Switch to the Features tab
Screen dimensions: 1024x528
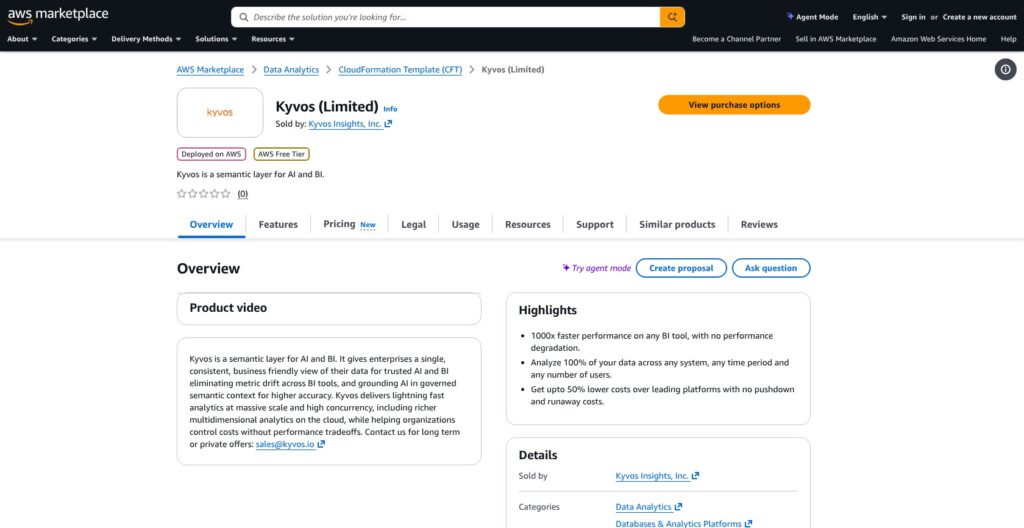click(278, 224)
